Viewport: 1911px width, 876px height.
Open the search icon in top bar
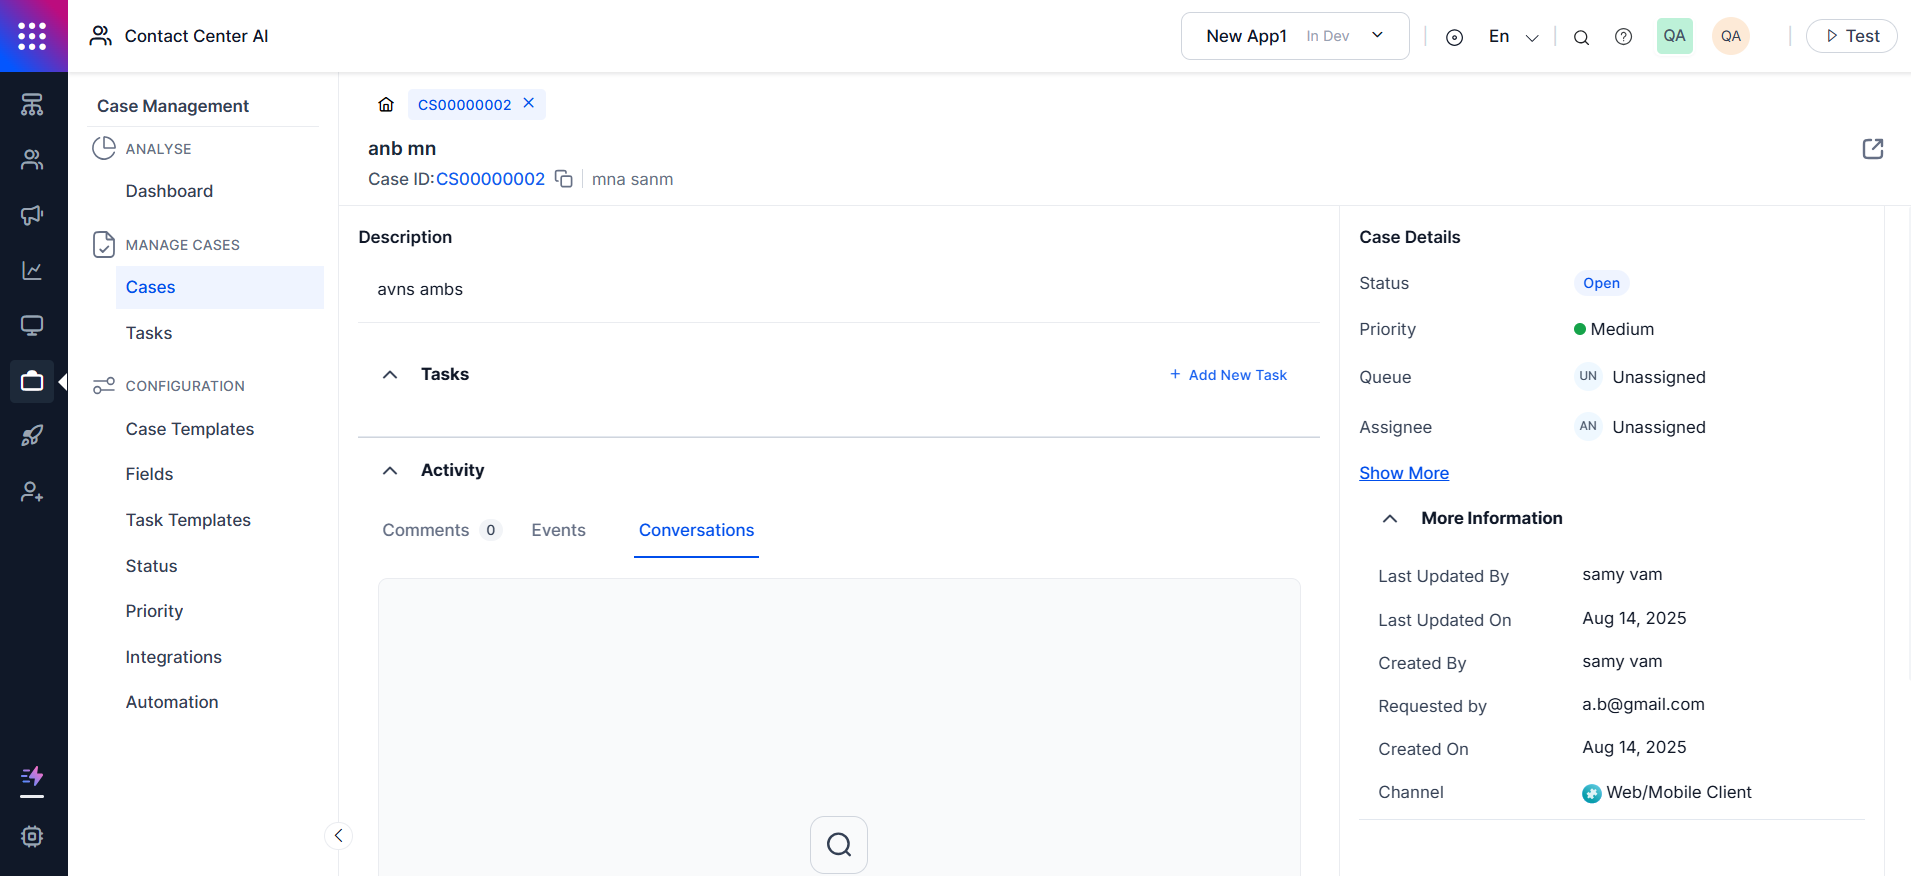[1581, 37]
